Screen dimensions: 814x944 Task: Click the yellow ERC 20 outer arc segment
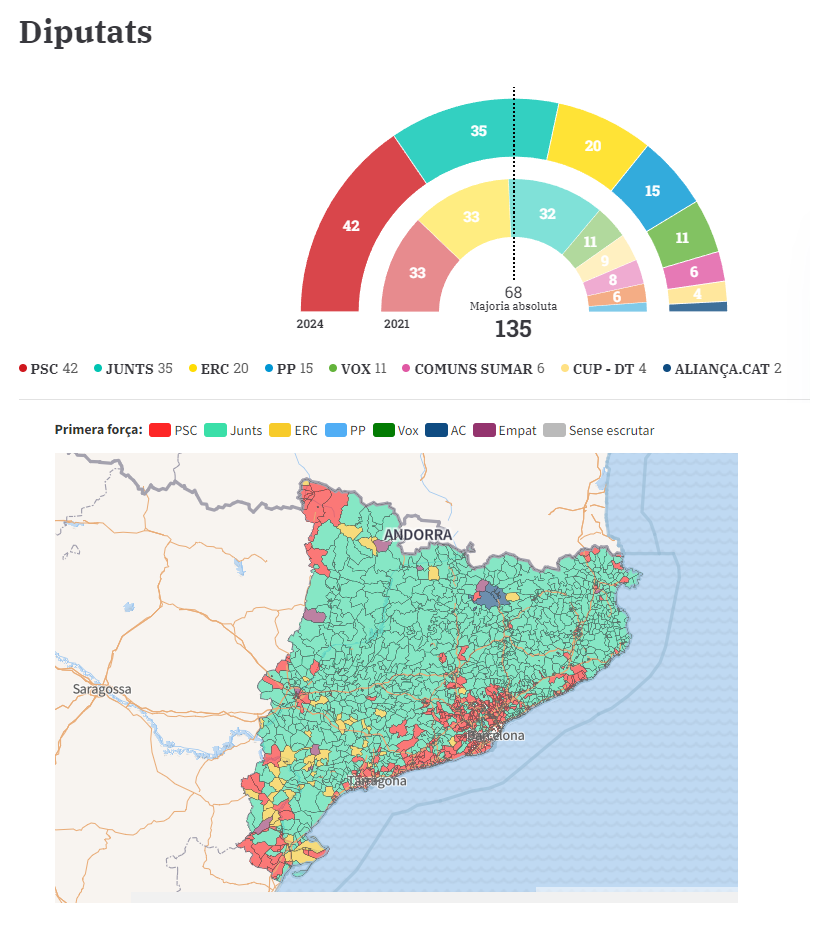[x=593, y=146]
